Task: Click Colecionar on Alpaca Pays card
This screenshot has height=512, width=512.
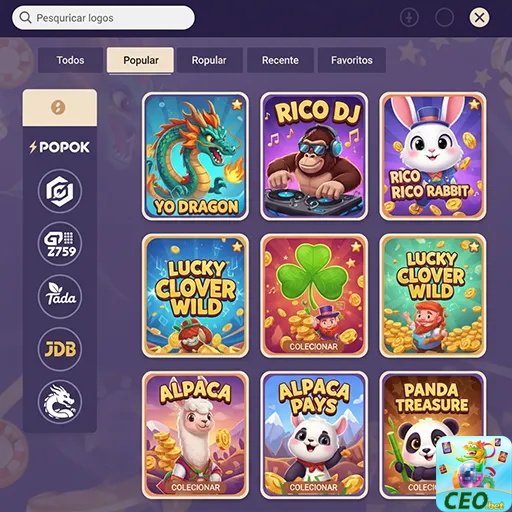Action: coord(313,487)
